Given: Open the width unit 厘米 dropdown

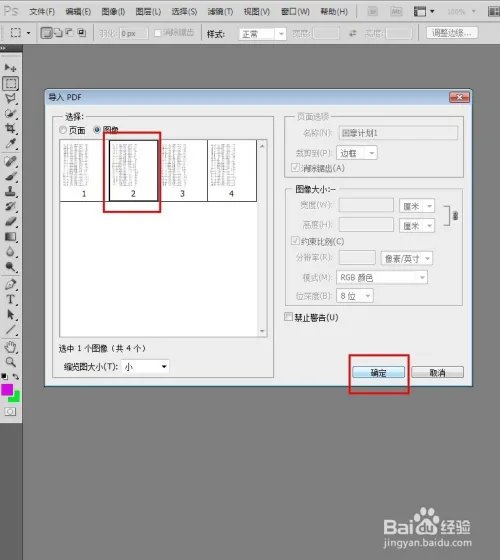Looking at the screenshot, I should (416, 206).
